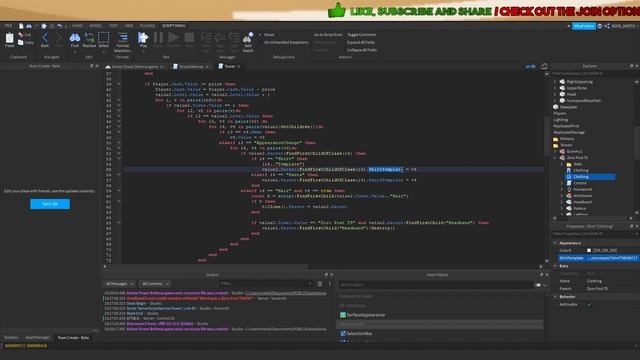This screenshot has height=360, width=640.
Task: Toggle the Archivable checkbox
Action: point(589,304)
